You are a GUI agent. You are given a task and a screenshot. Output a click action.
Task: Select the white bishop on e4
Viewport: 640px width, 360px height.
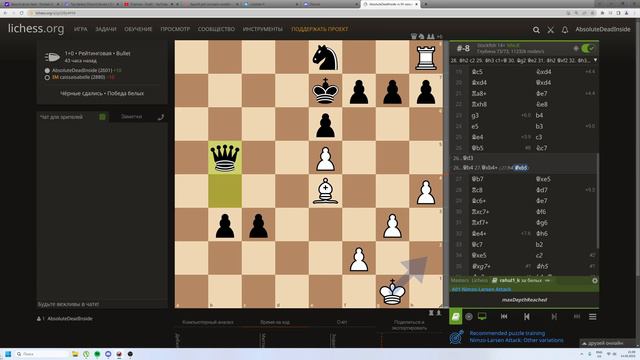click(x=325, y=191)
